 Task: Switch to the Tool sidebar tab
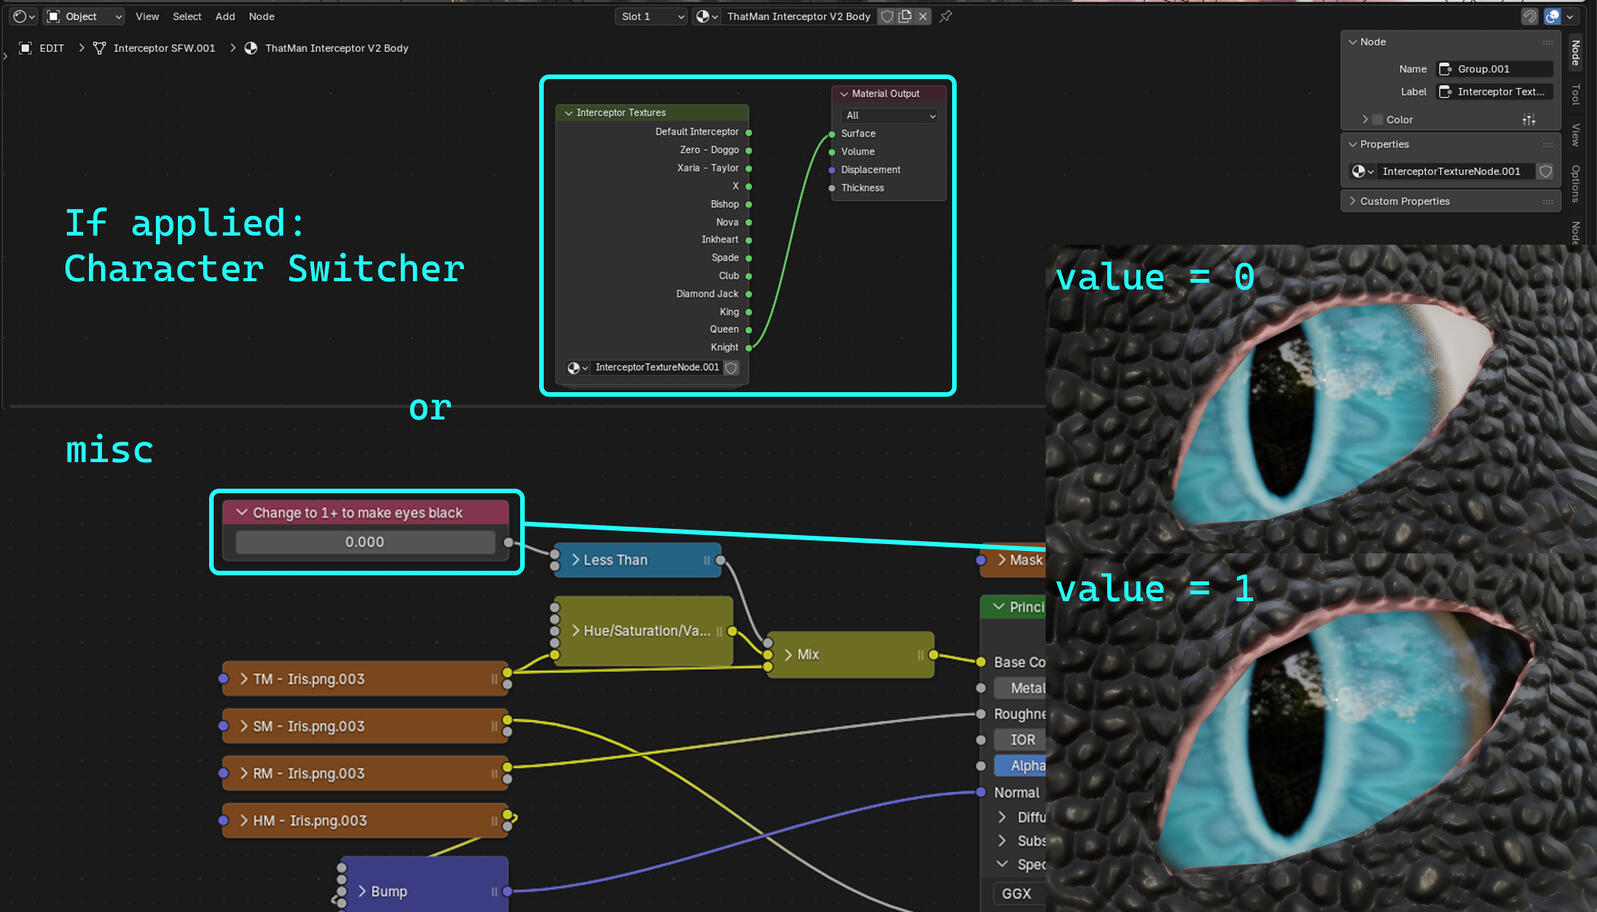(x=1575, y=94)
